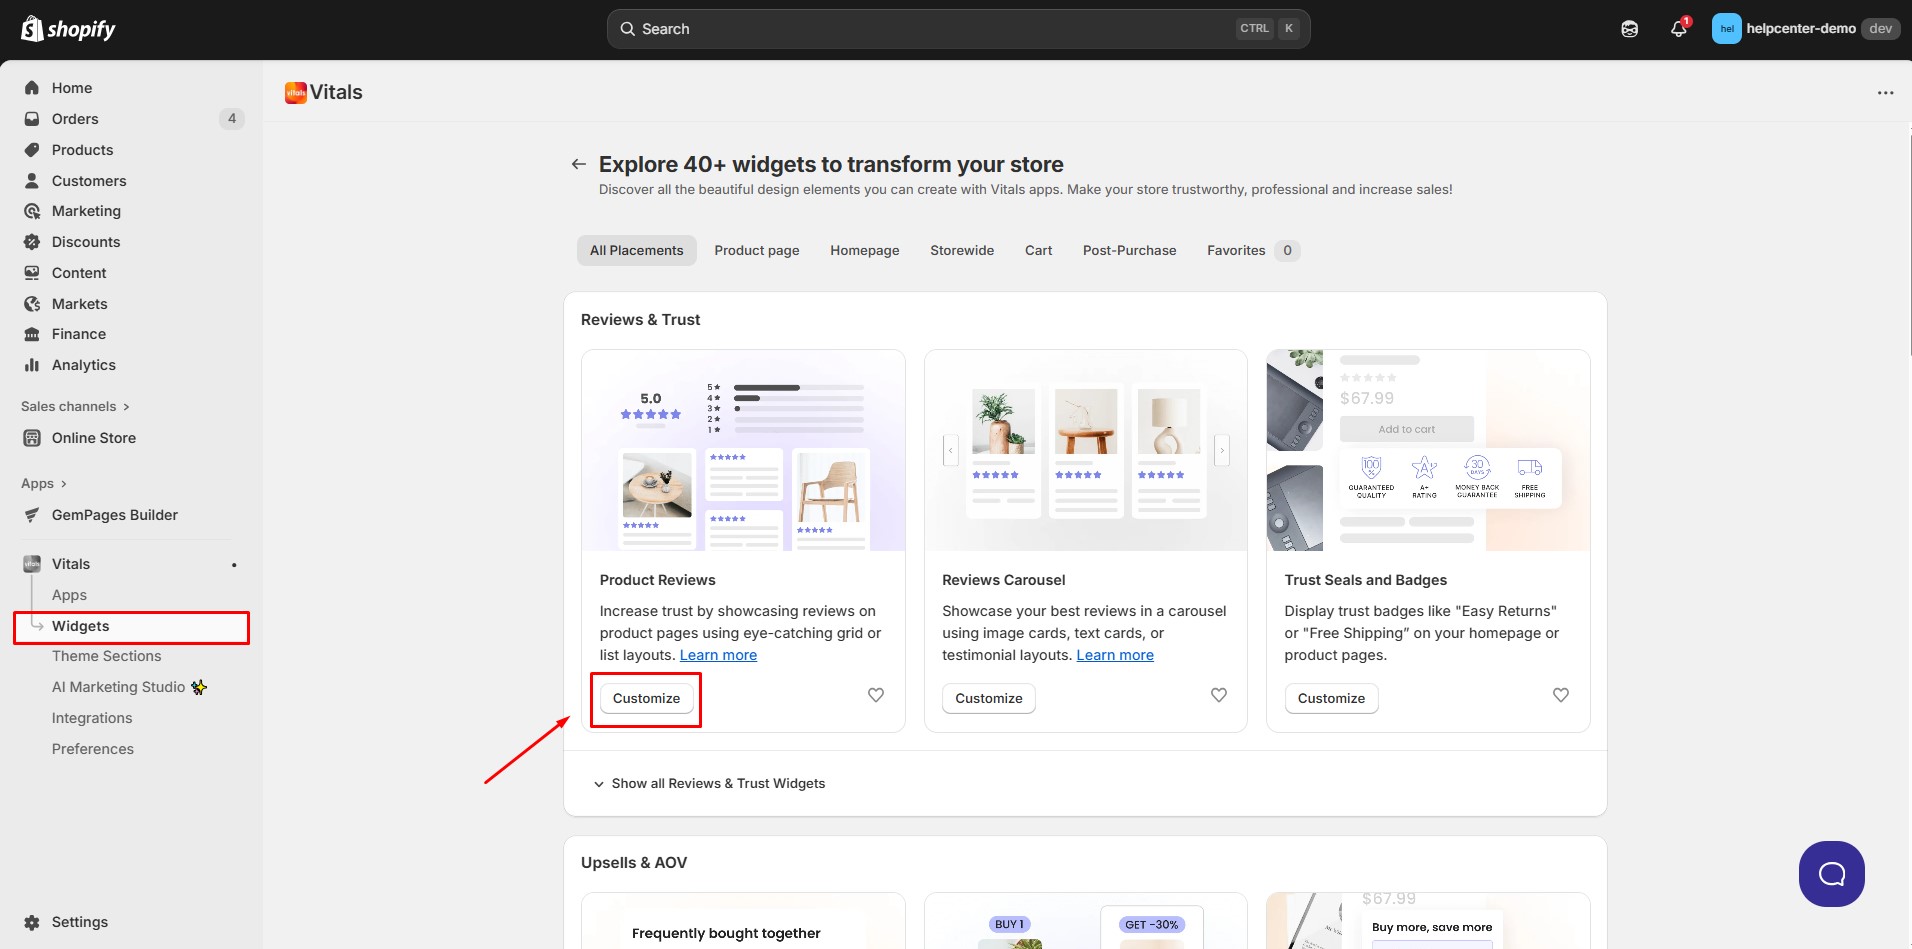This screenshot has height=949, width=1912.
Task: Click the notifications bell icon
Action: 1678,29
